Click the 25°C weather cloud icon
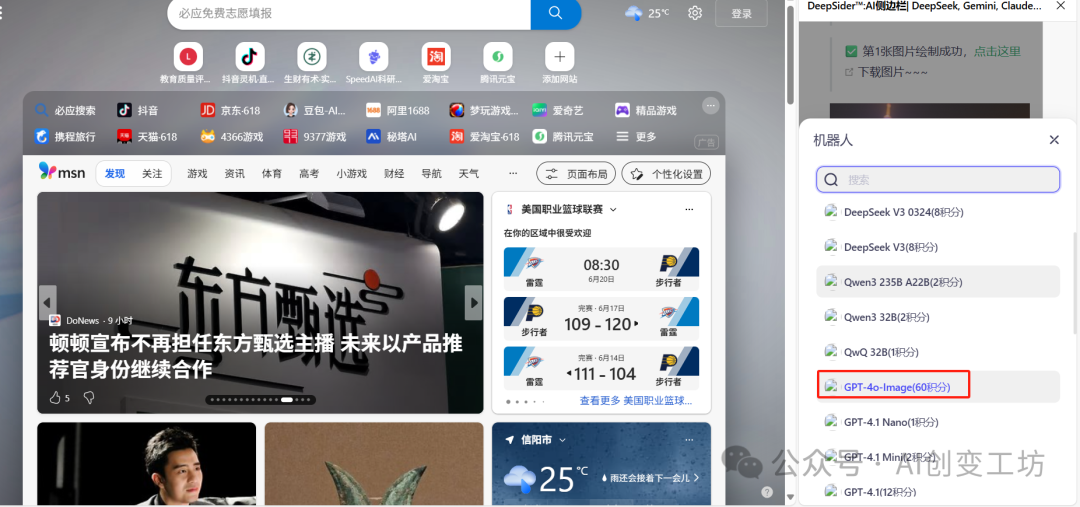The image size is (1080, 507). (x=634, y=12)
